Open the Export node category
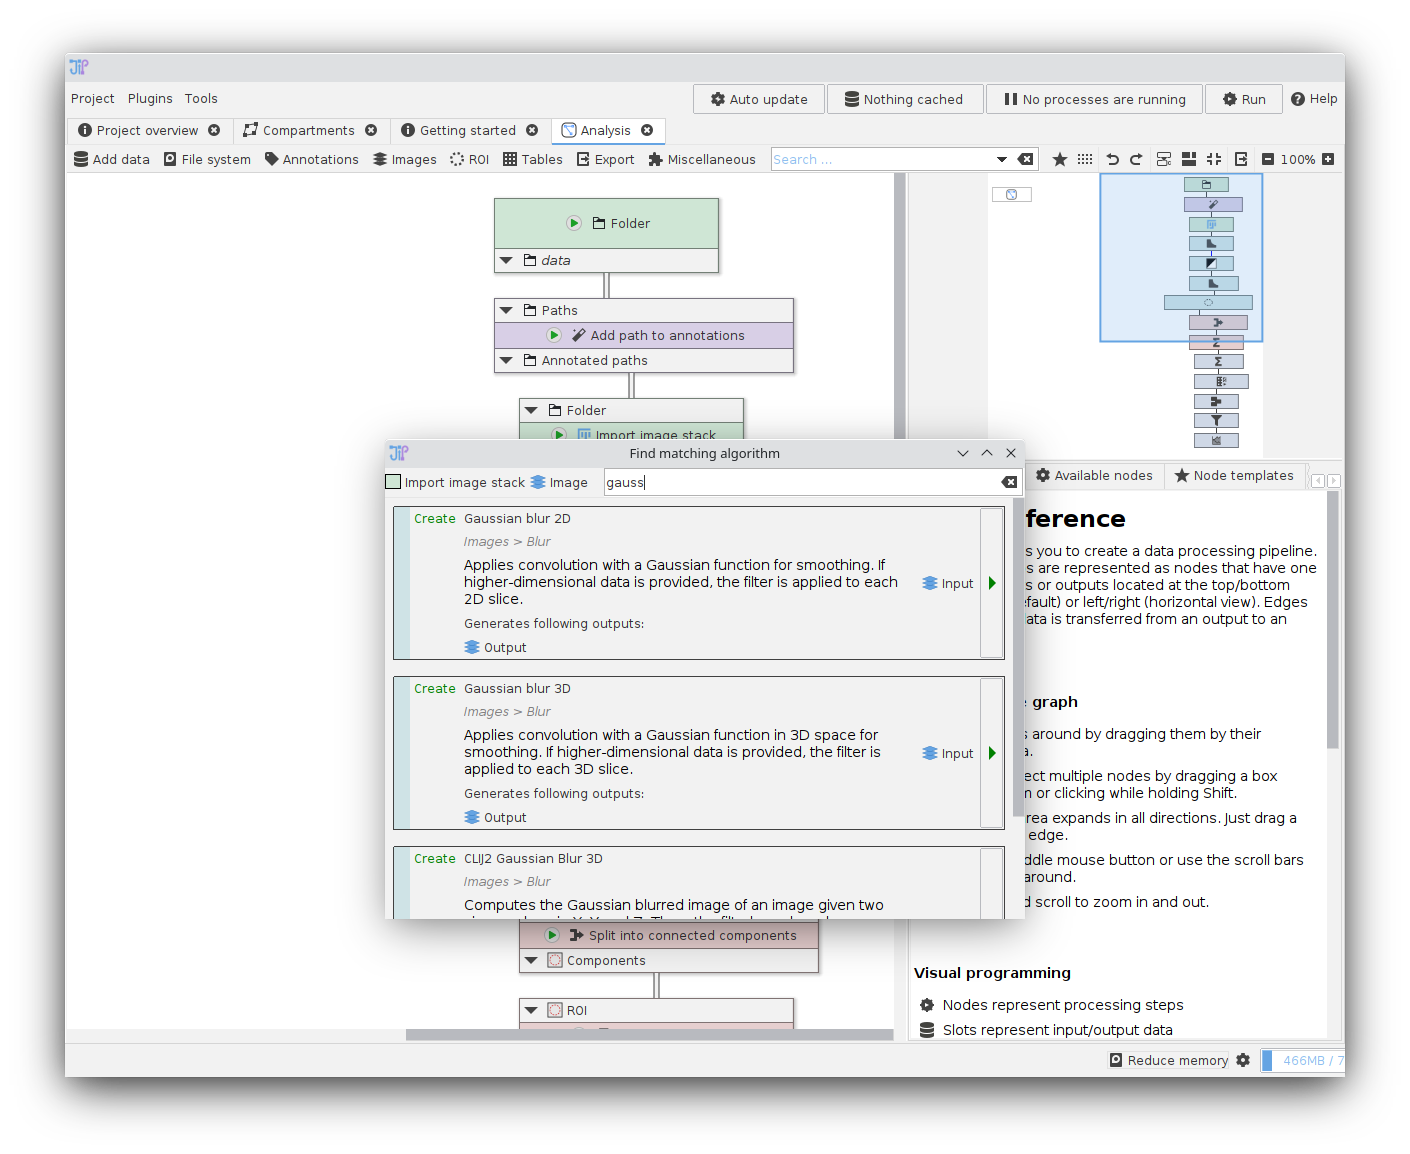Viewport: 1410px width, 1154px height. click(x=605, y=159)
